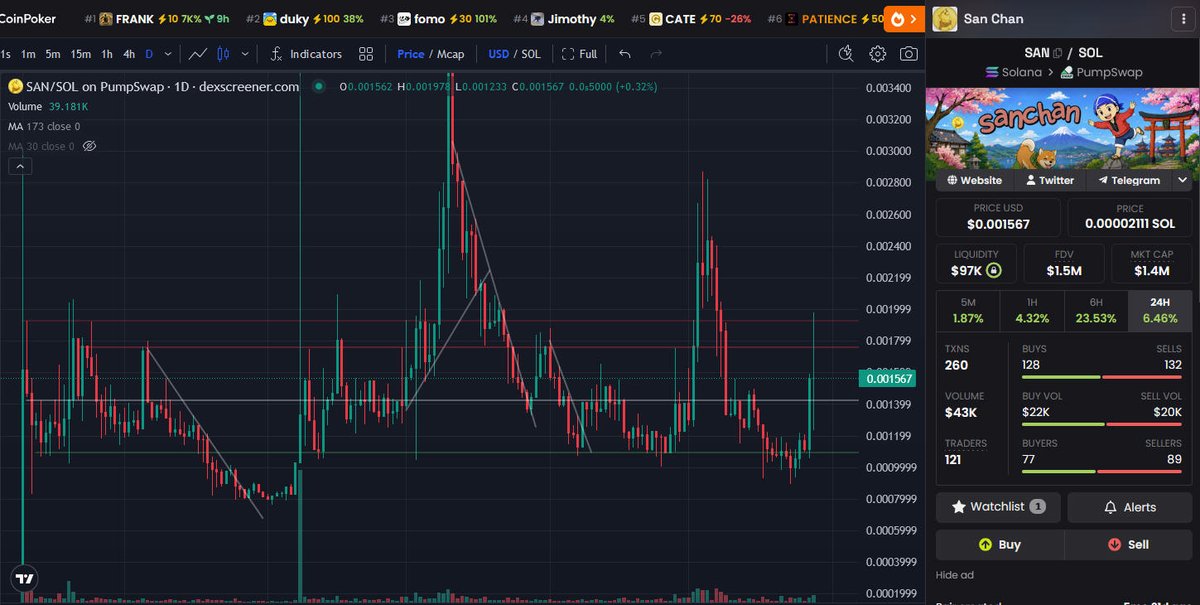Open the Telegram link

[1129, 180]
